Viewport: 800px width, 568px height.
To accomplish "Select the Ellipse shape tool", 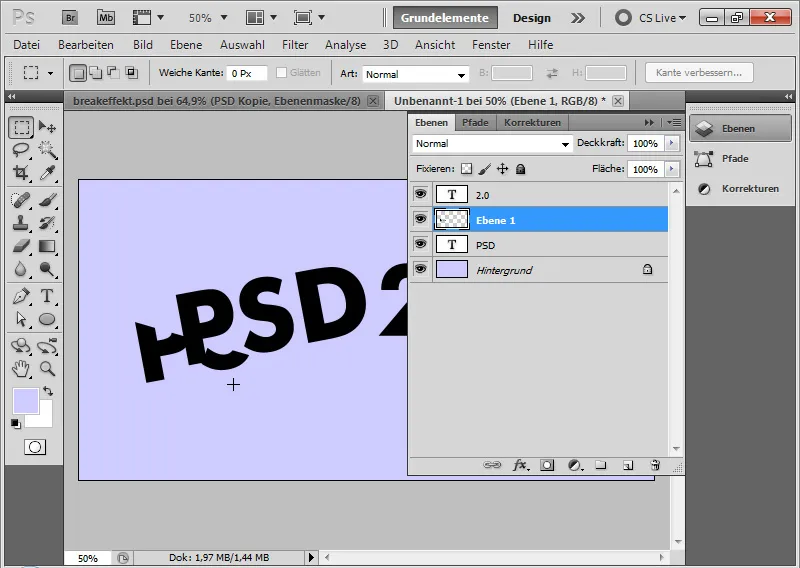I will 47,319.
